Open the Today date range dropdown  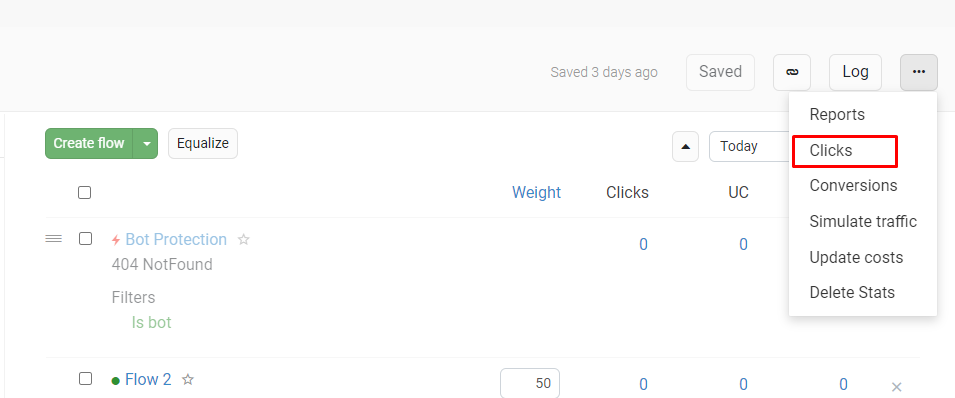[x=749, y=146]
